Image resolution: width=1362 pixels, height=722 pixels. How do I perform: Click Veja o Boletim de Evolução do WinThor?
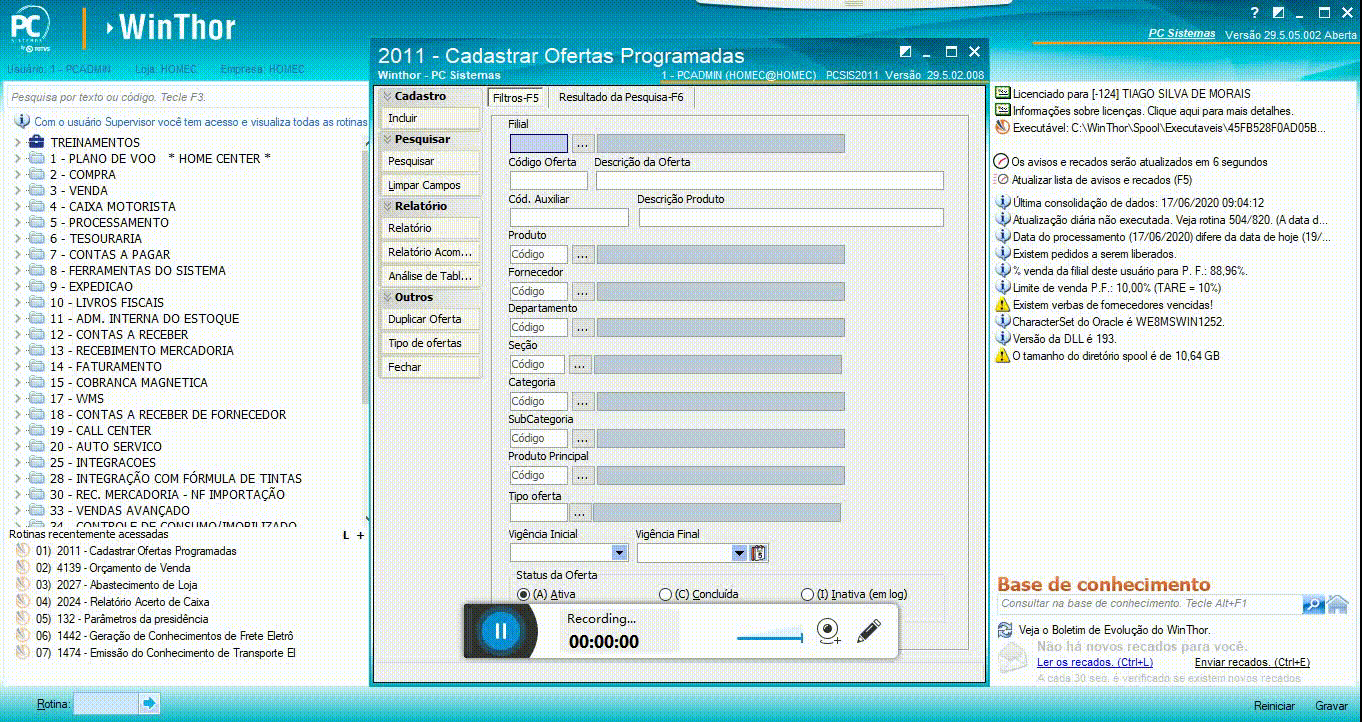(x=1114, y=630)
